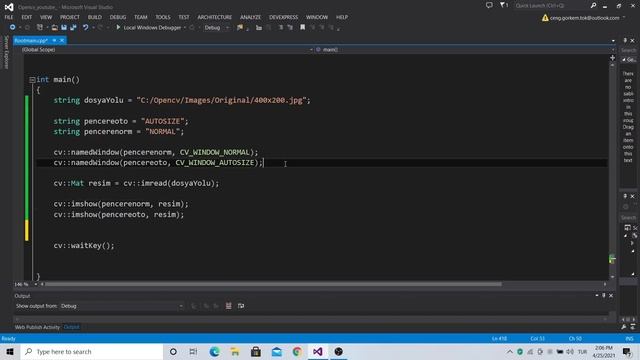
Task: Click the cv::waitKey(); code line
Action: (84, 245)
